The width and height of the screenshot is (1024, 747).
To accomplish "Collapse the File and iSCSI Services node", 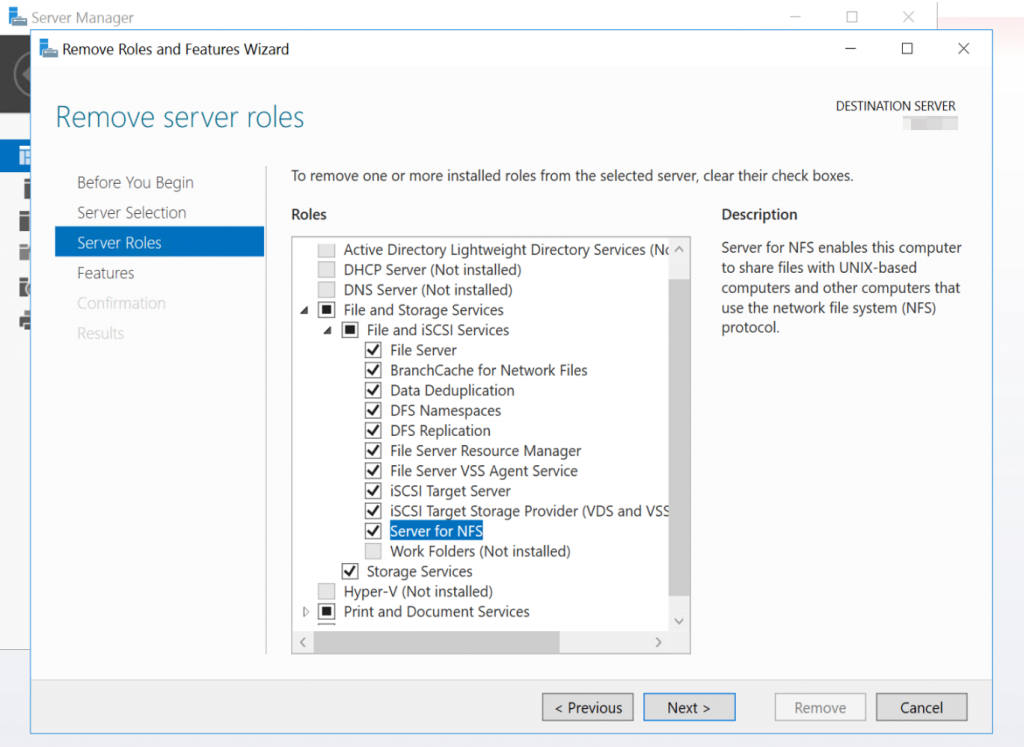I will pos(328,331).
